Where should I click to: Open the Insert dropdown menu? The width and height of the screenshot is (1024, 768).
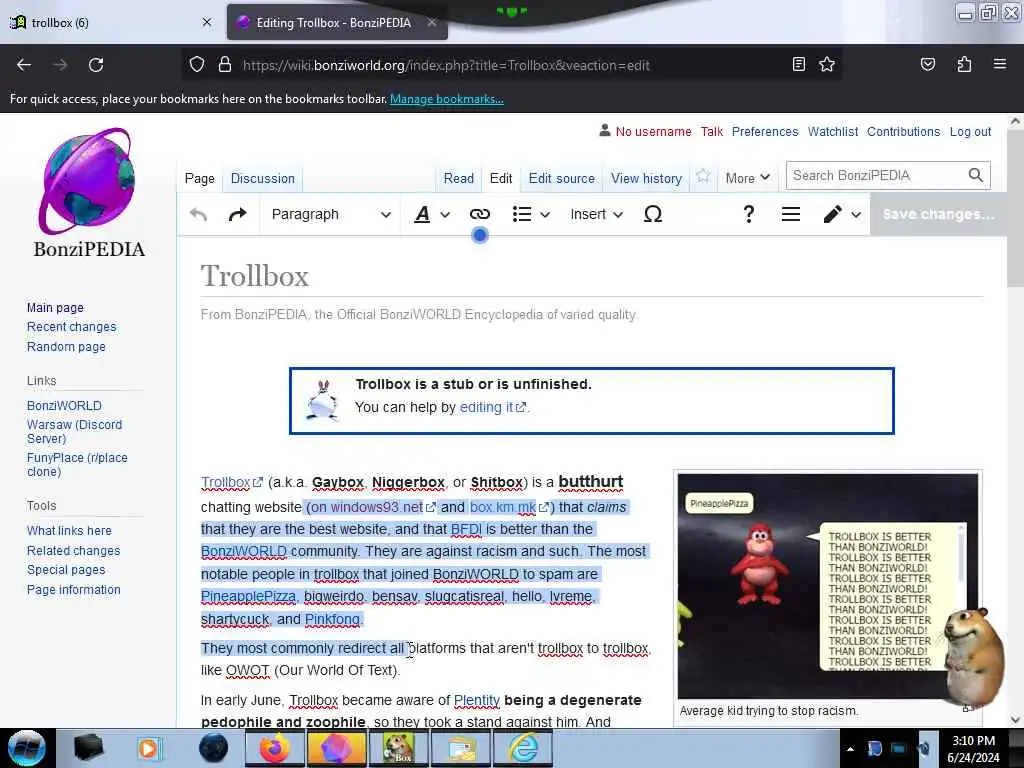coord(596,214)
